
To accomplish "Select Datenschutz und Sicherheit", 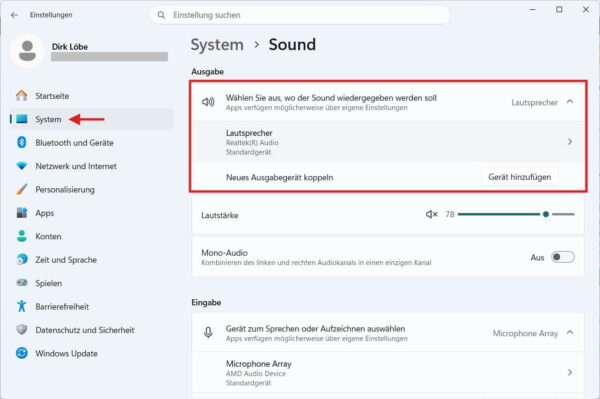I will pyautogui.click(x=91, y=329).
